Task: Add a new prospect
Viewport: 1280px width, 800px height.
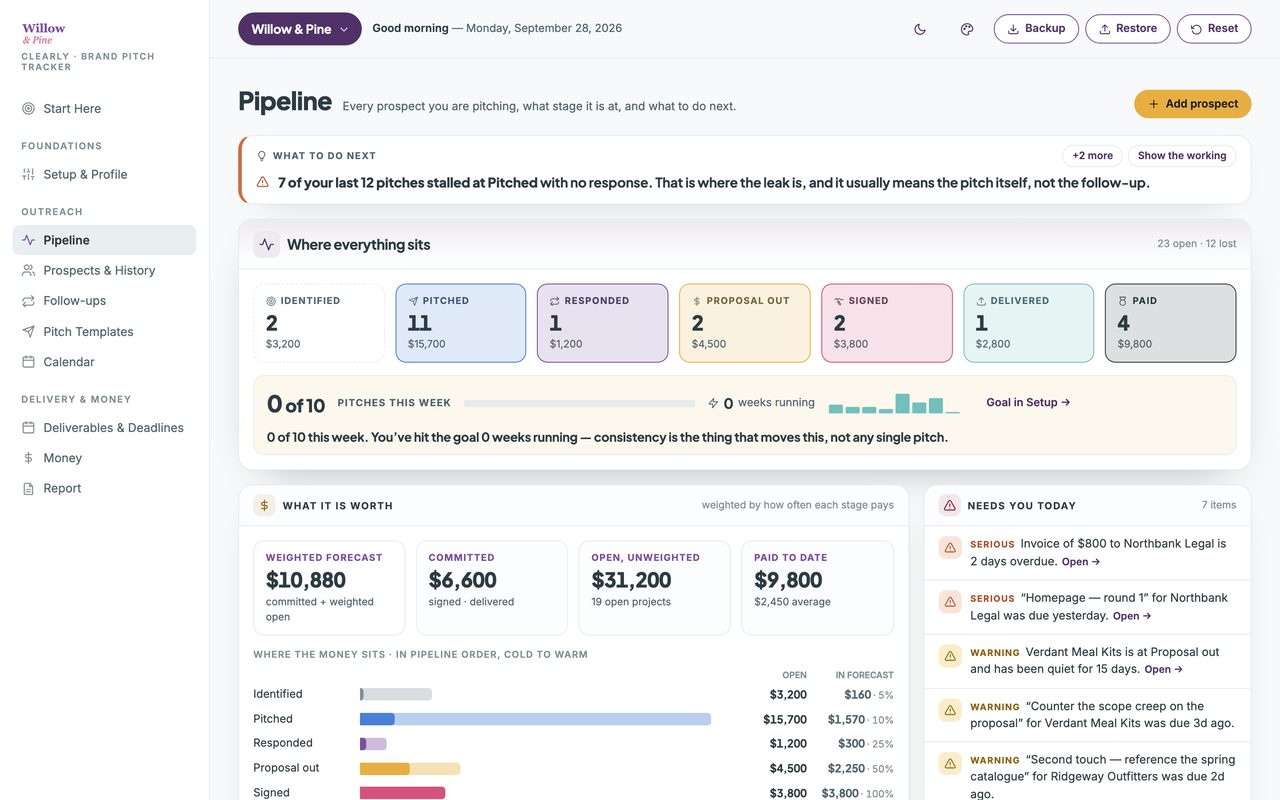Action: click(1192, 104)
